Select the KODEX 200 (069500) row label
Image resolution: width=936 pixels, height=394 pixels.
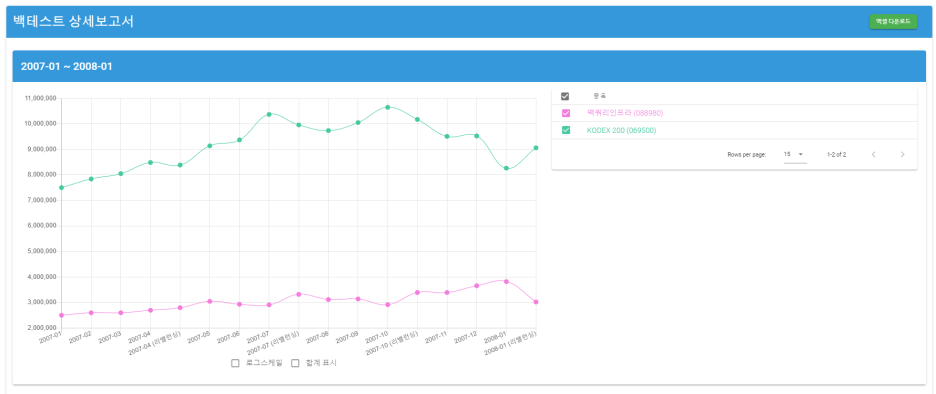click(x=621, y=130)
